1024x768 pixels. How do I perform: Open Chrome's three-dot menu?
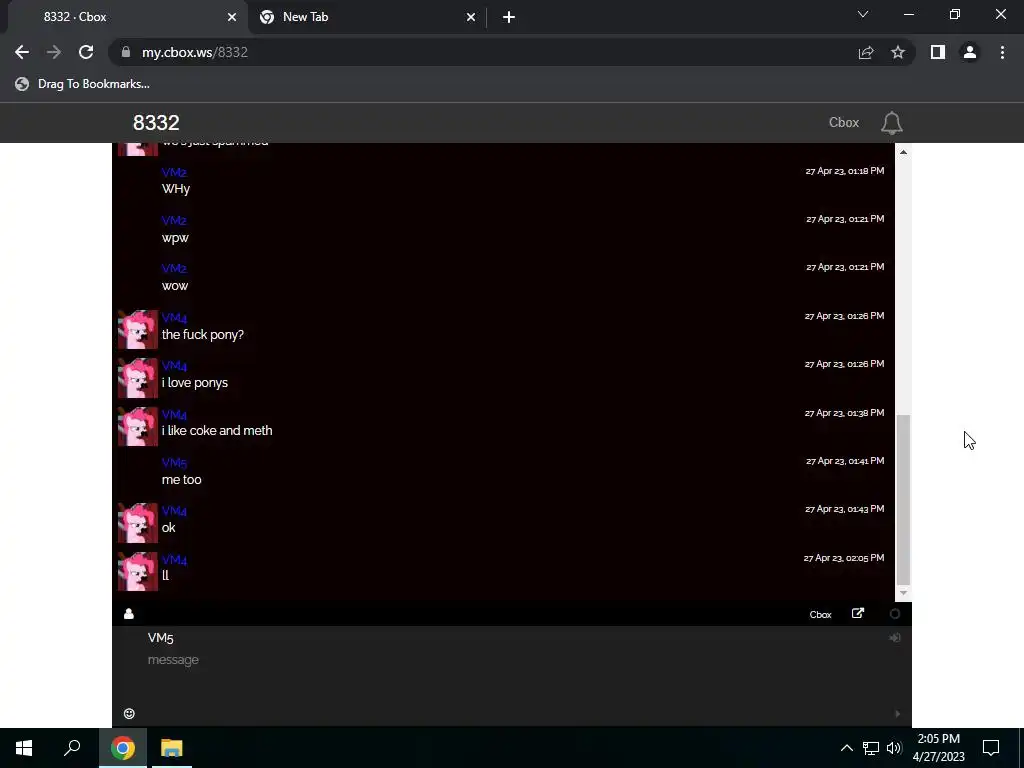click(x=1002, y=52)
